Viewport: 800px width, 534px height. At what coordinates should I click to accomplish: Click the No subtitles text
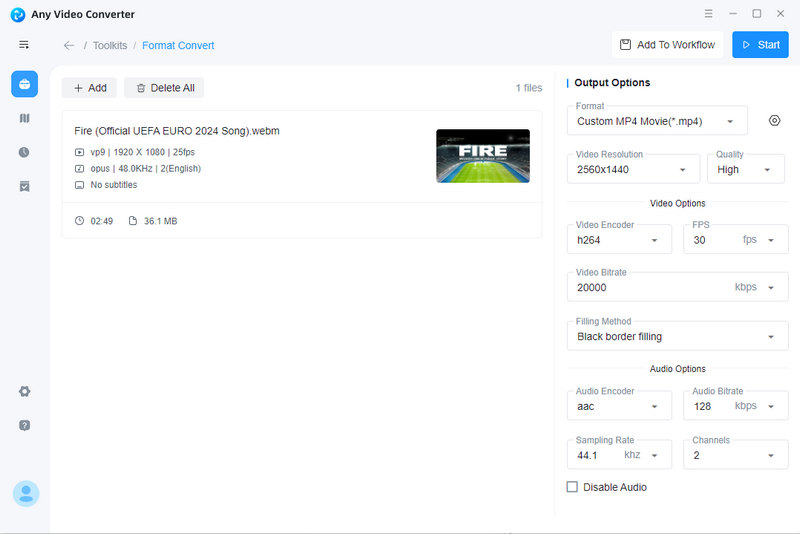tap(114, 185)
